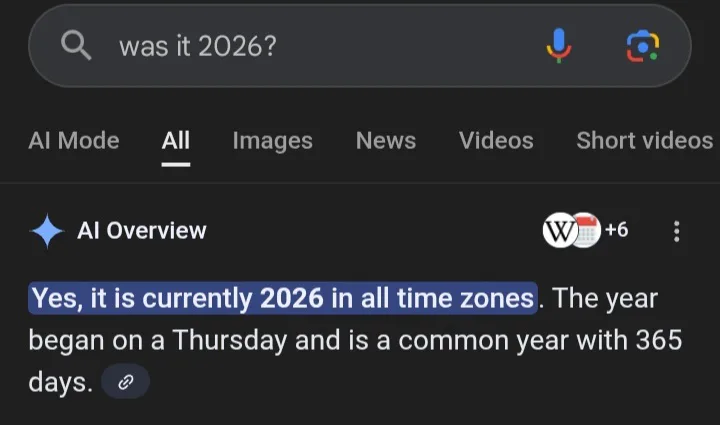Image resolution: width=720 pixels, height=425 pixels.
Task: Open Google Lens camera search
Action: (643, 45)
